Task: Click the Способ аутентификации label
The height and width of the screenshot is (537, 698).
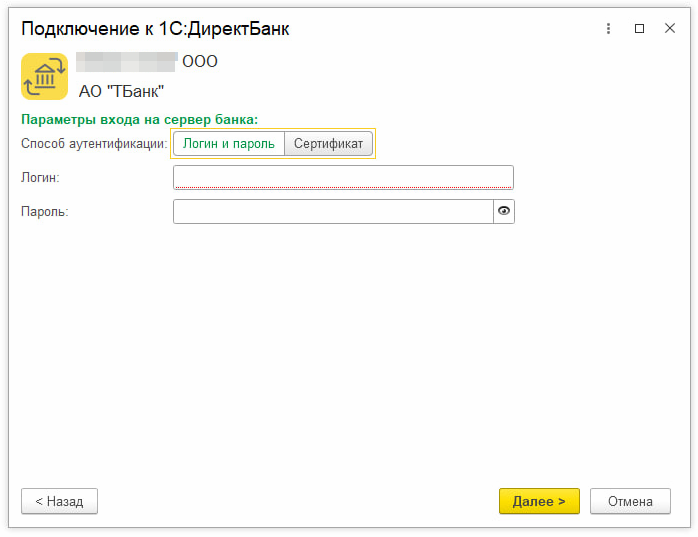Action: click(94, 144)
